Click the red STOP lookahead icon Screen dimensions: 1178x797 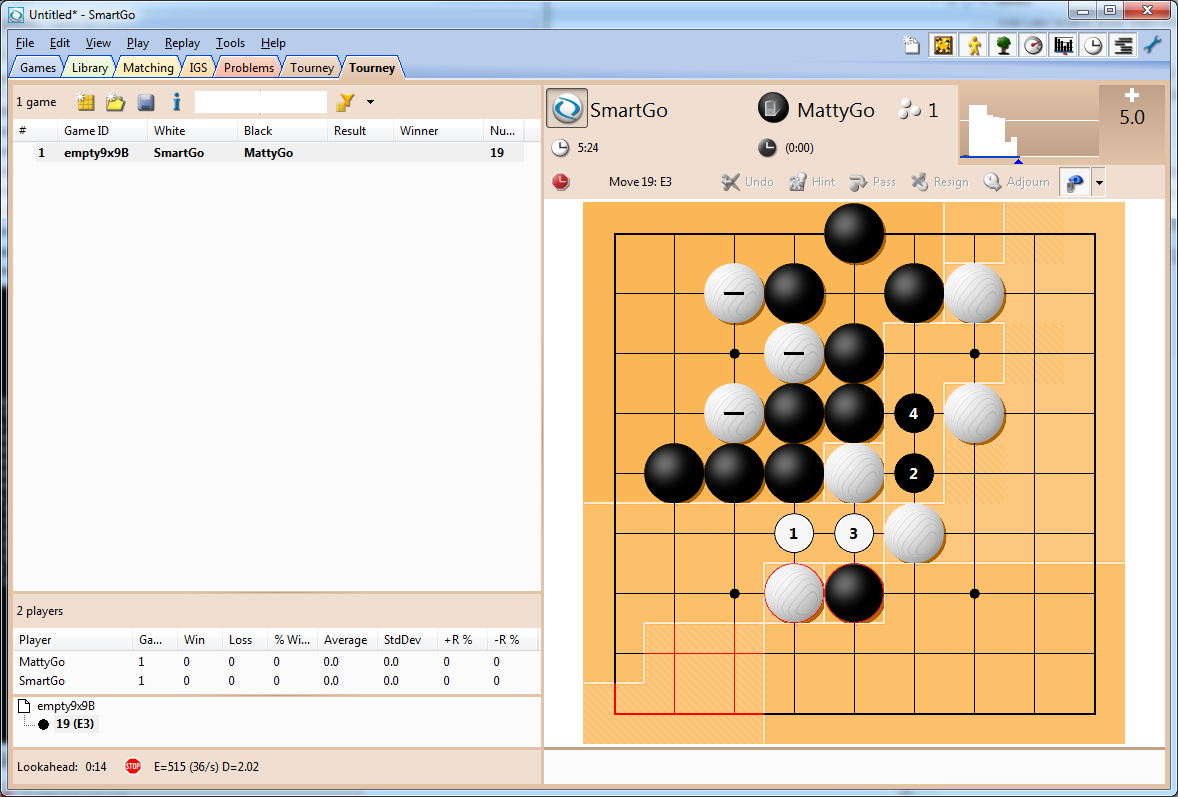pyautogui.click(x=133, y=766)
